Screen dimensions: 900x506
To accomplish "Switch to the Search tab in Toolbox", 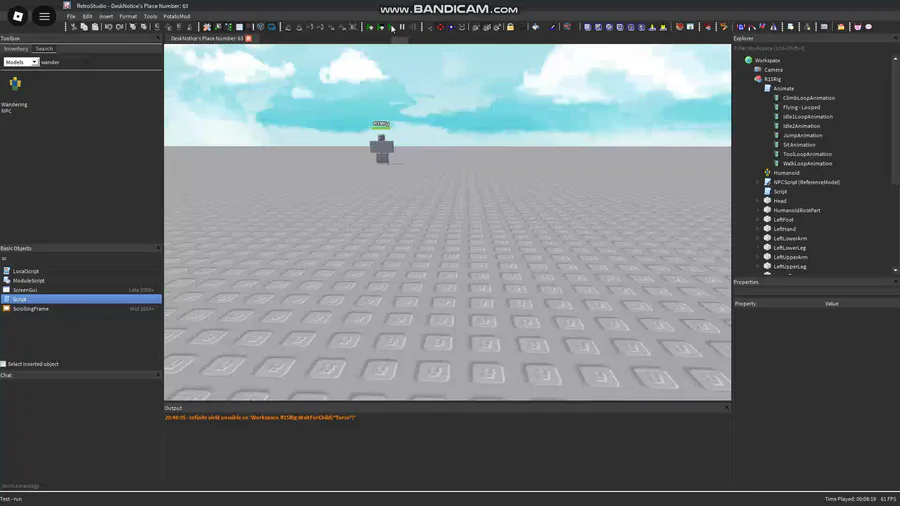I will pos(44,49).
